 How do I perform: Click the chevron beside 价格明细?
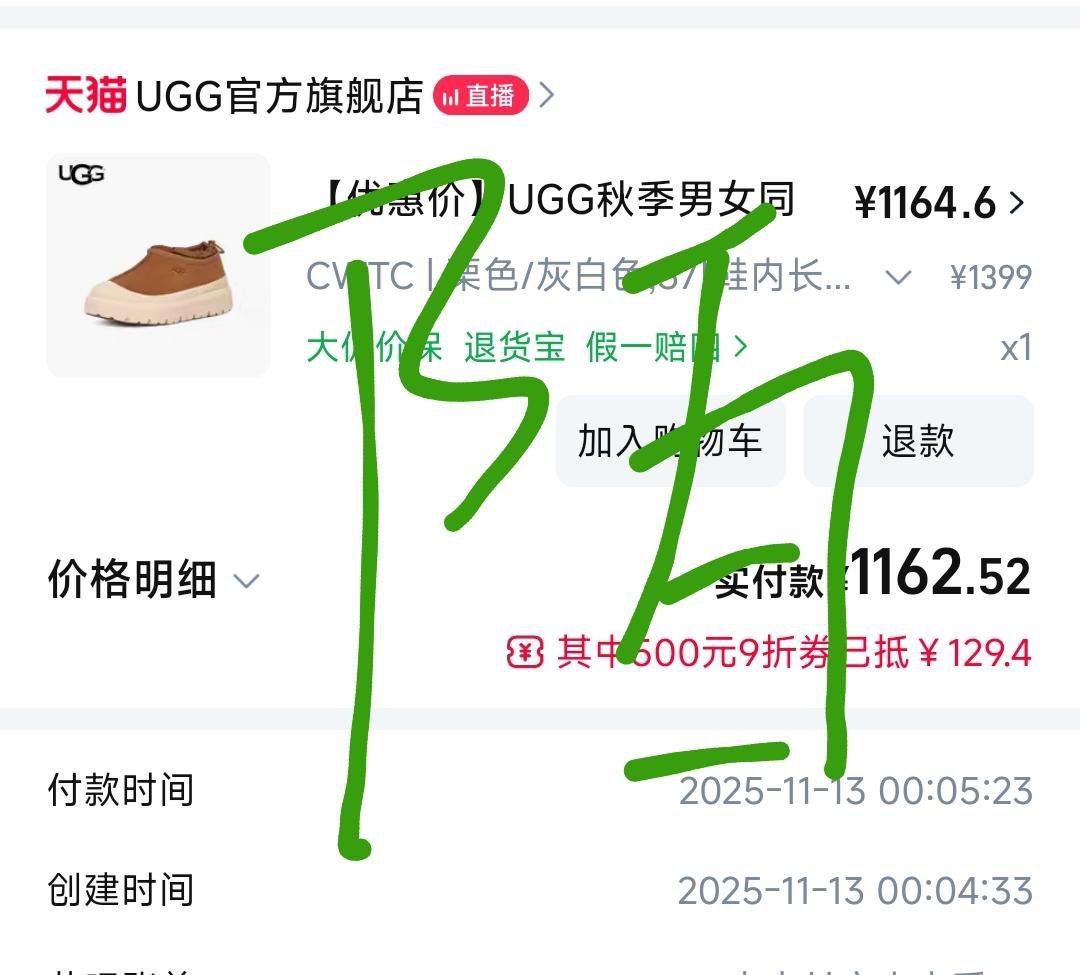(x=246, y=581)
